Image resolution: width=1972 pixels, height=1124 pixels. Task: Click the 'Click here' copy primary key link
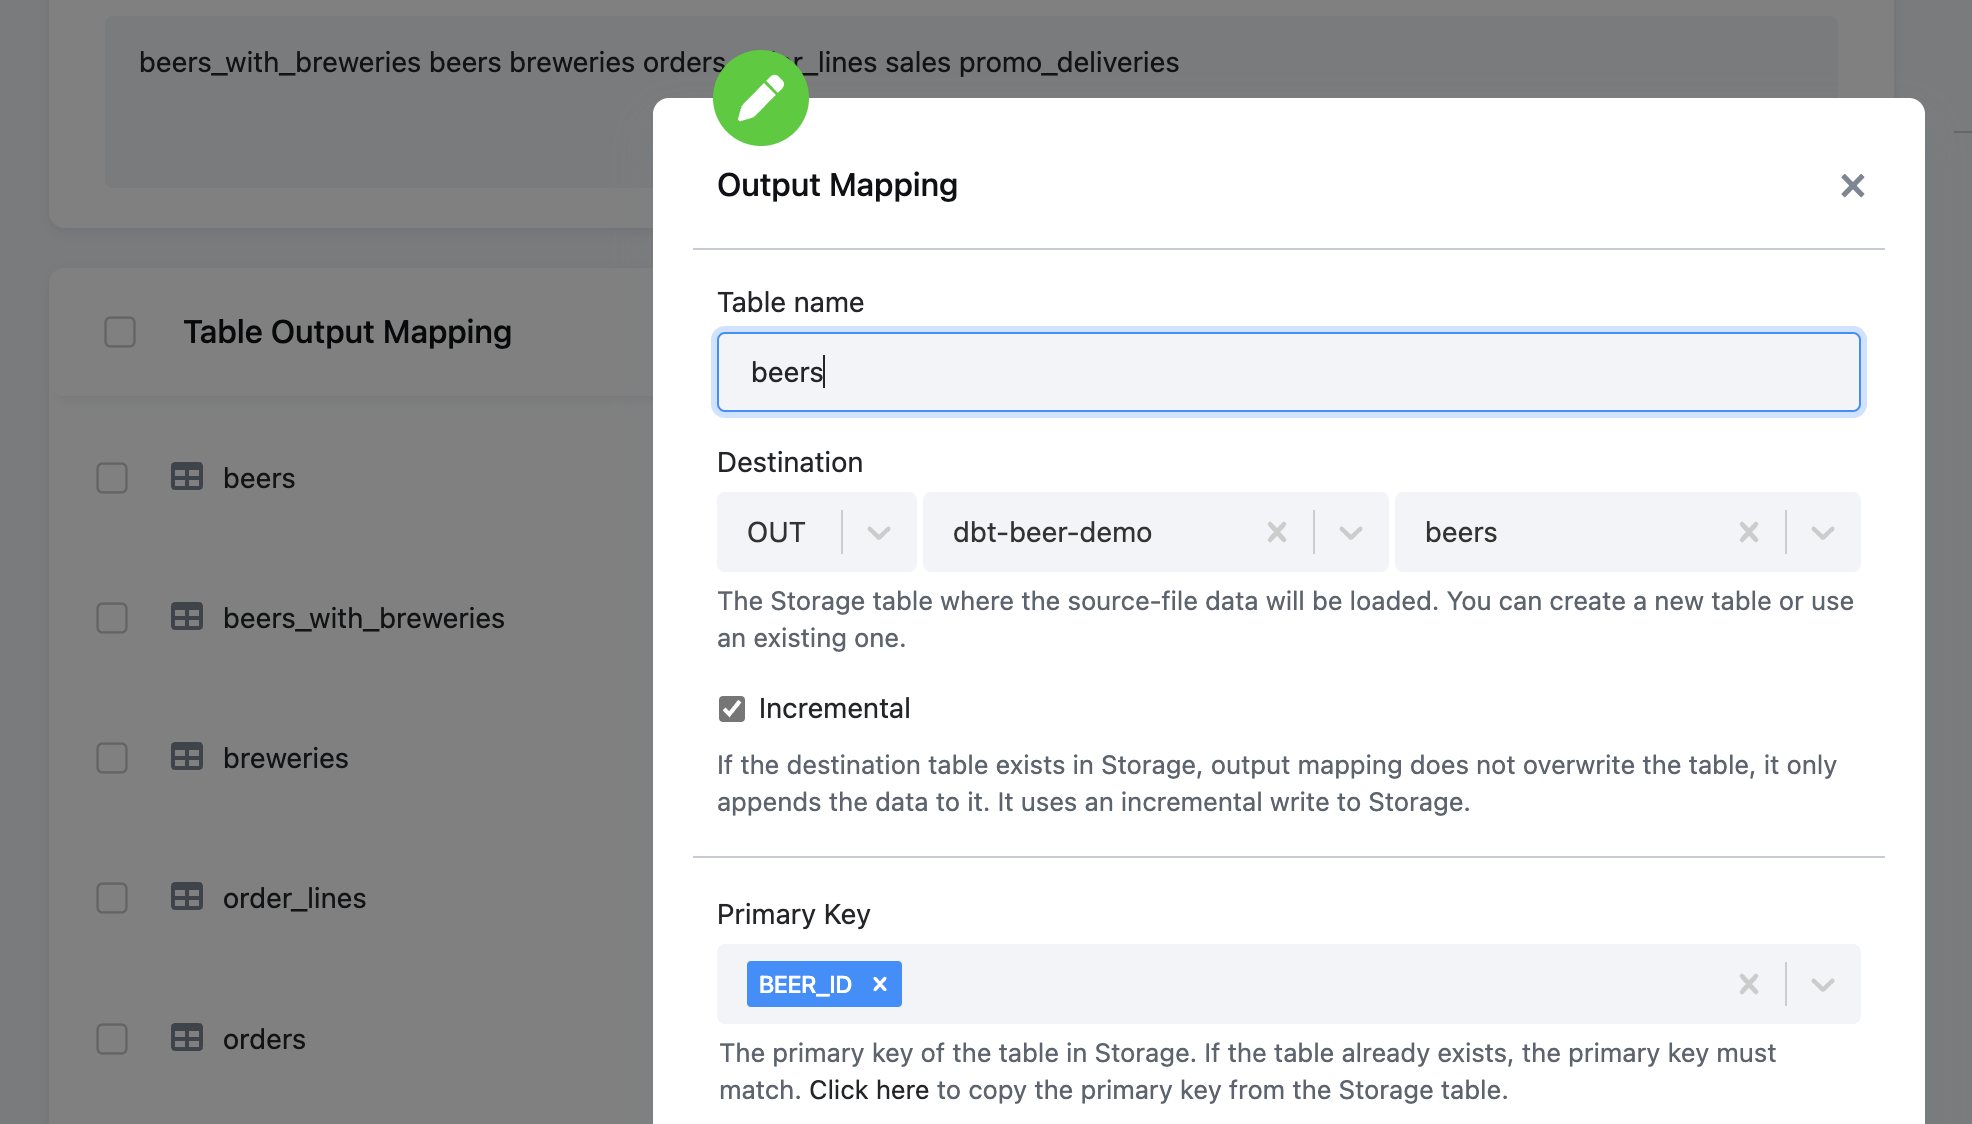(869, 1090)
